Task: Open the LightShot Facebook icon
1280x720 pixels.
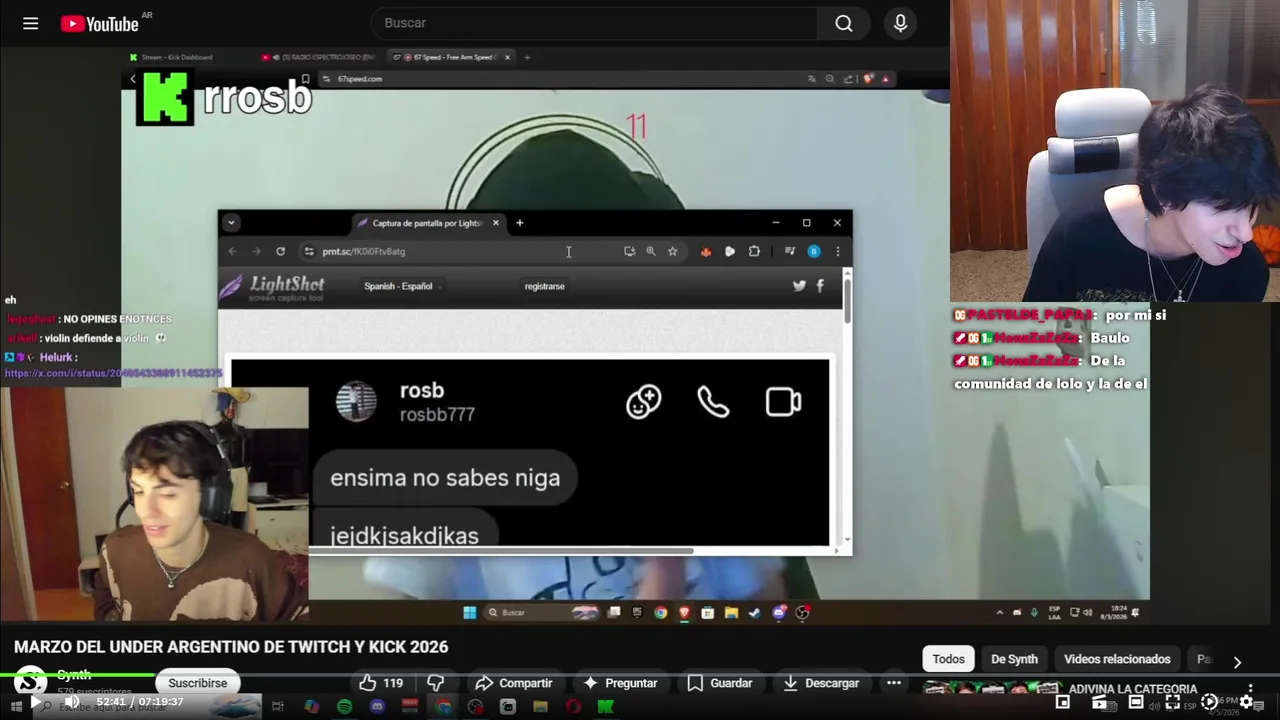Action: point(820,286)
